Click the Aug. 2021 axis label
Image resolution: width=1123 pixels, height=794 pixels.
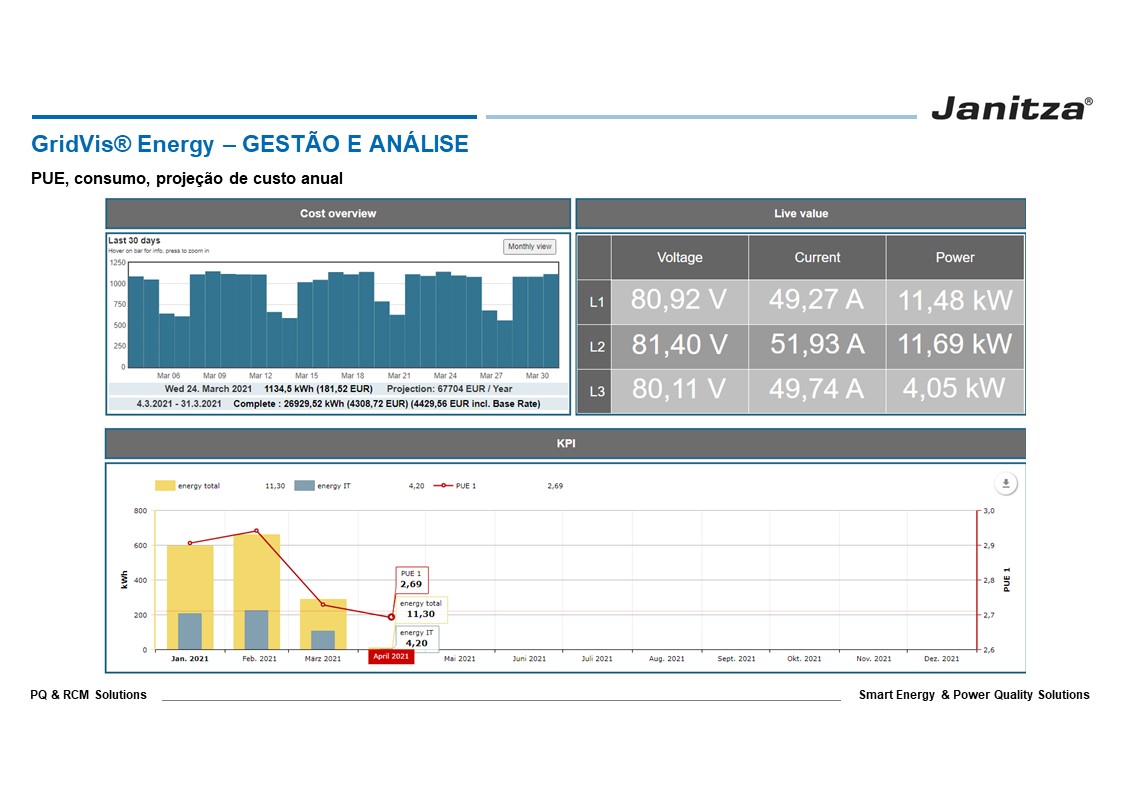click(667, 659)
